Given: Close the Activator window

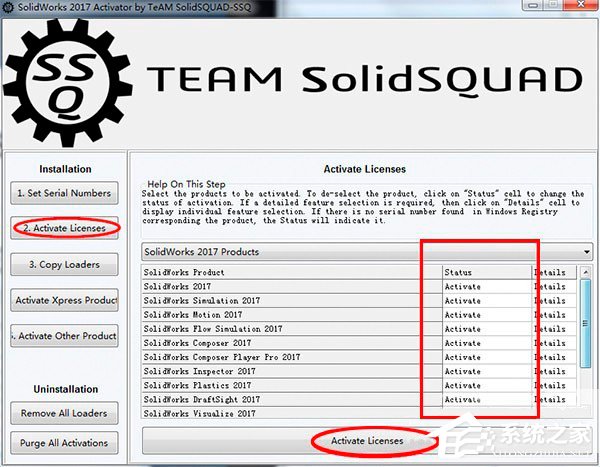Looking at the screenshot, I should click(x=580, y=5).
